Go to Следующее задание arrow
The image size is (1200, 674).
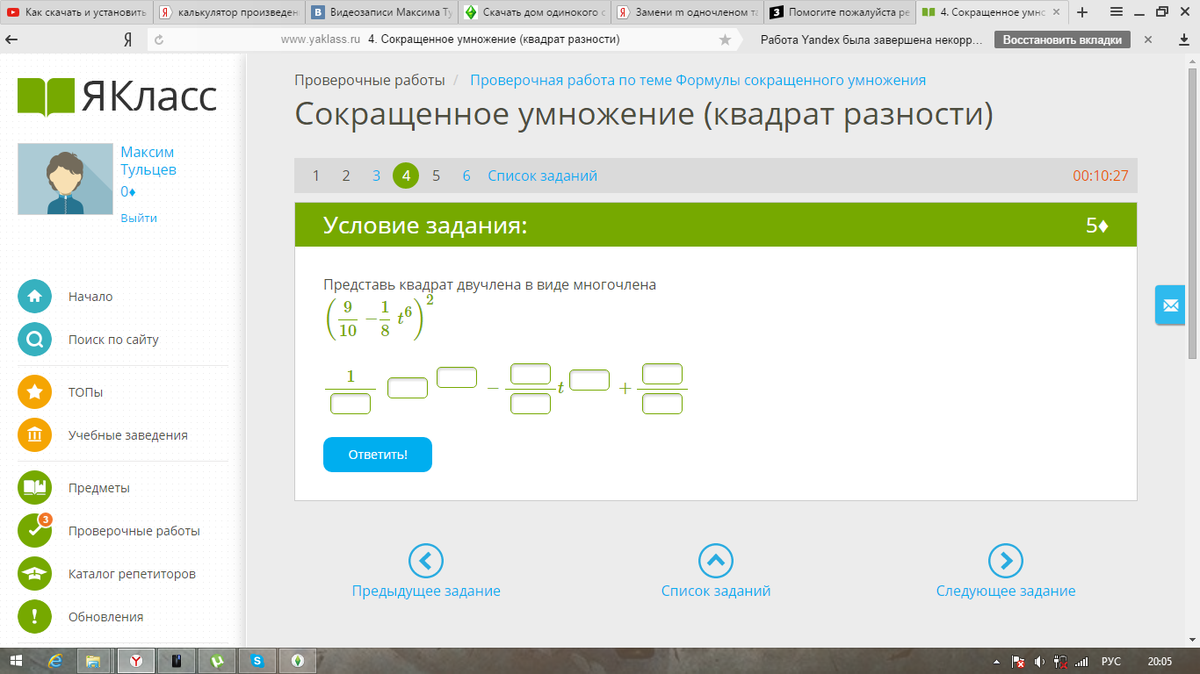click(1005, 561)
